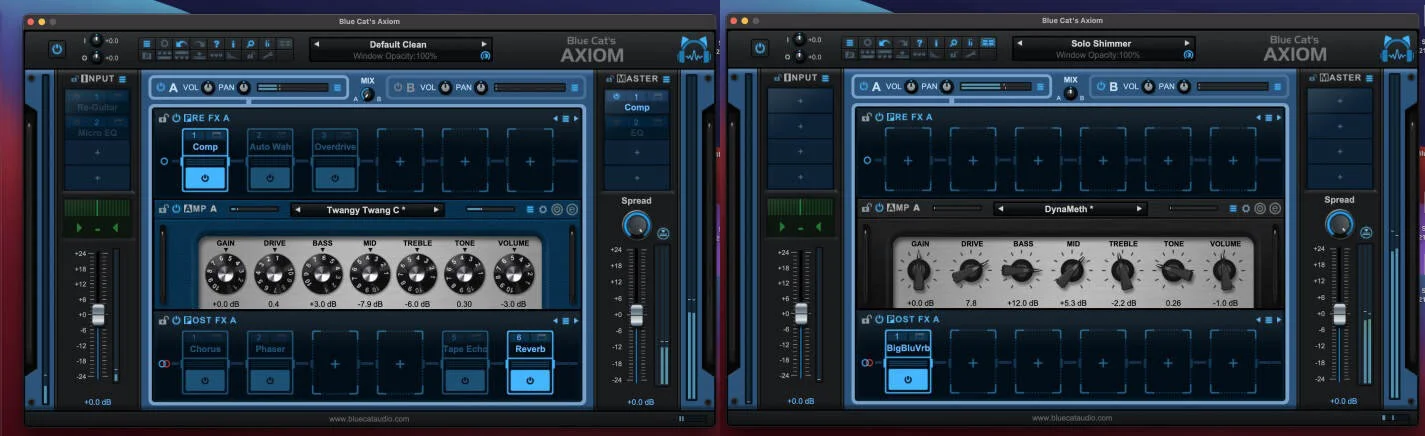Select next amp model after Twangy Twang C
Screen dimensions: 1425x436
[x=436, y=210]
